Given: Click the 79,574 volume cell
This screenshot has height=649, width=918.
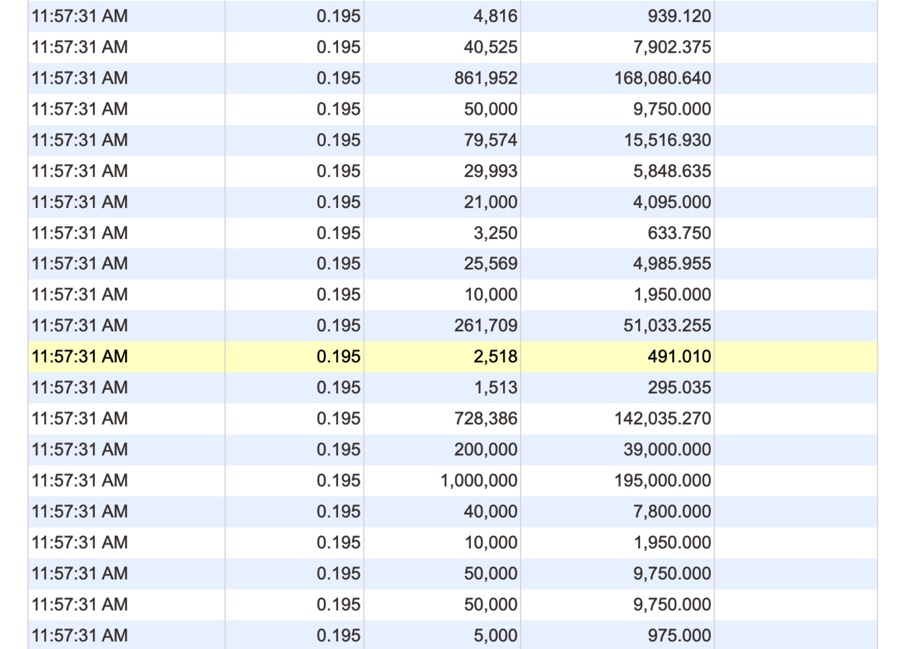Looking at the screenshot, I should (x=490, y=140).
